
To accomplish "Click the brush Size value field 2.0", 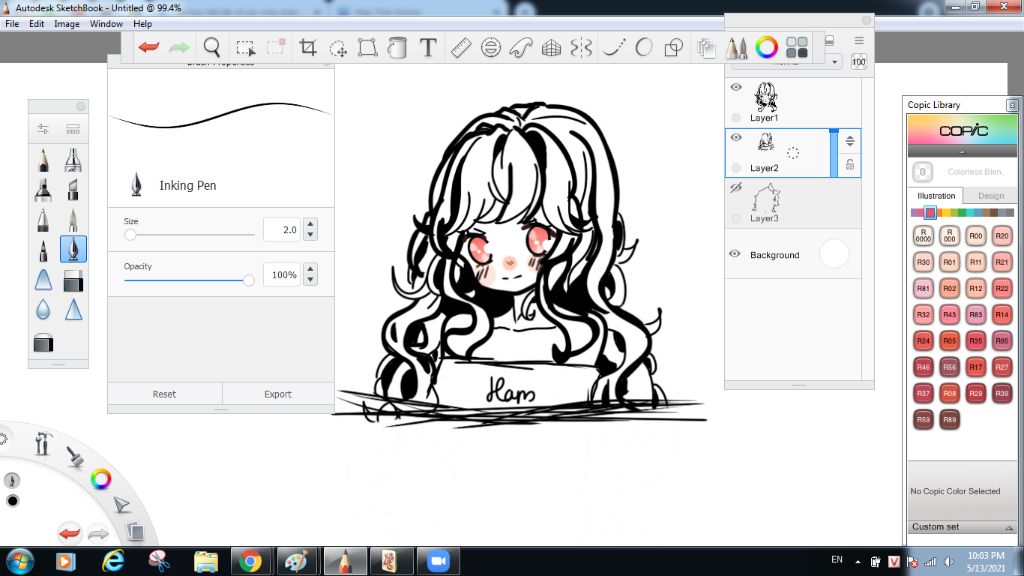I will click(x=282, y=230).
